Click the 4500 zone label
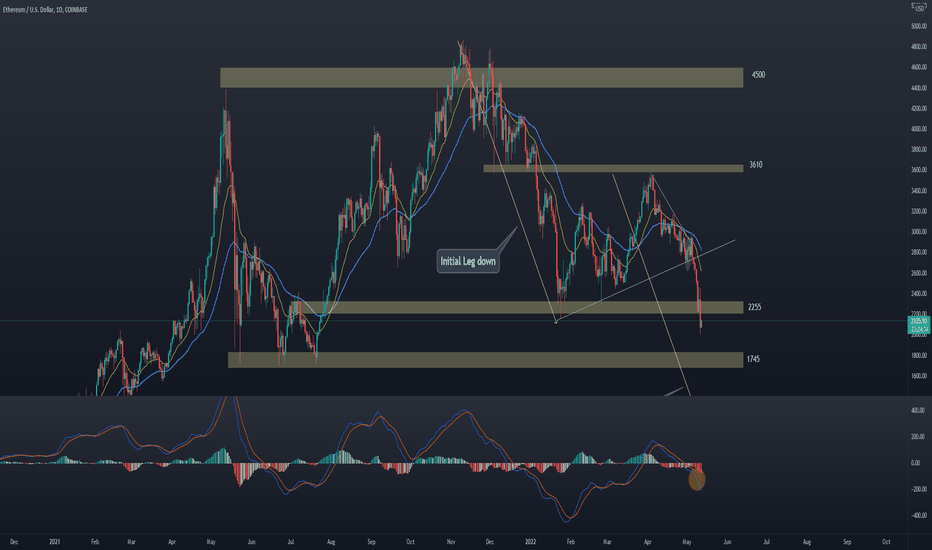Screen dimensions: 932x550 758,75
